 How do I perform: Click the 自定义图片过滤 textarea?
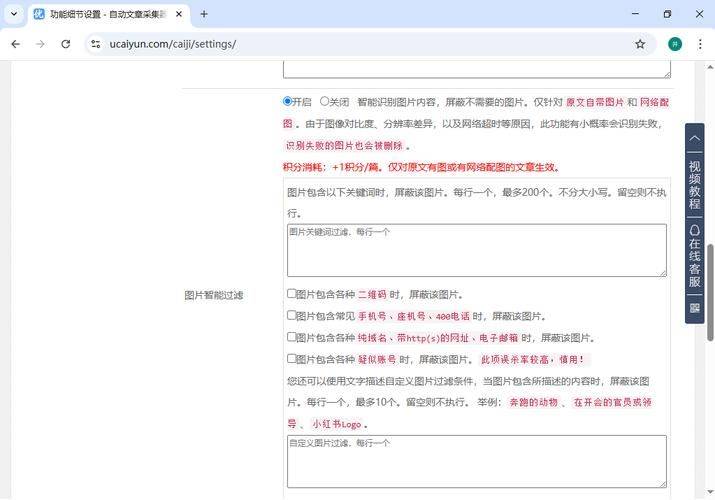coord(477,461)
